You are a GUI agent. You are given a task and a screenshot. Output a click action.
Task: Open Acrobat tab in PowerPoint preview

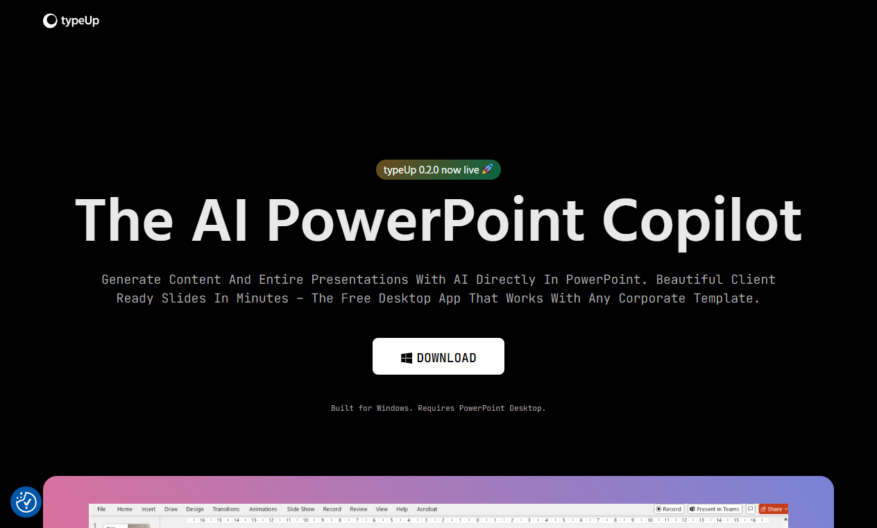pos(427,509)
